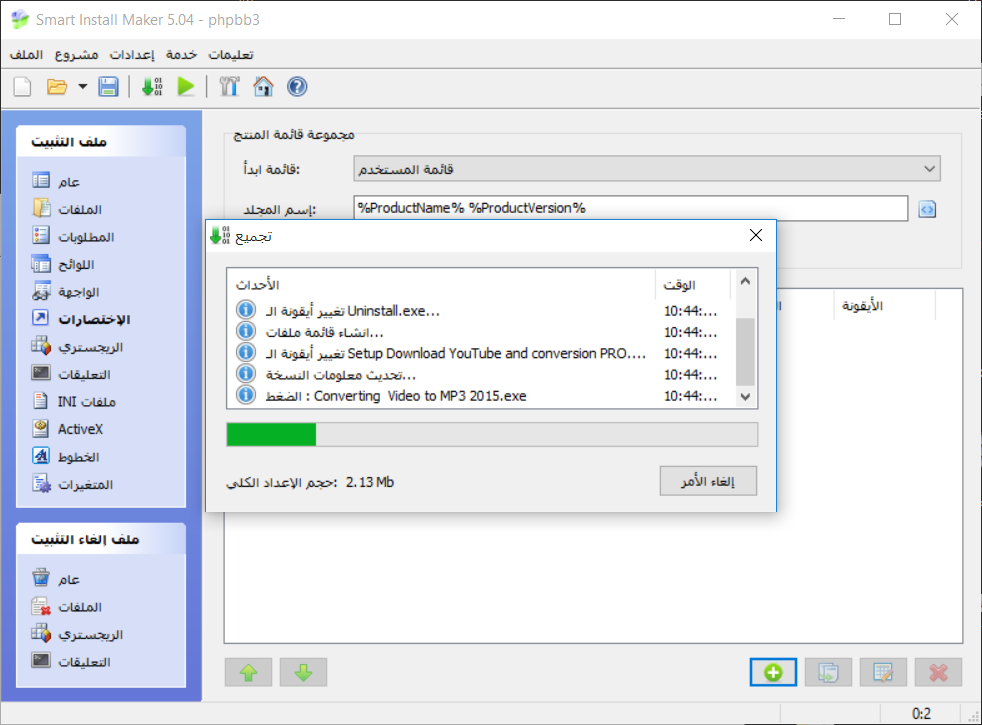Click the Home page toolbar icon
982x725 pixels.
263,86
